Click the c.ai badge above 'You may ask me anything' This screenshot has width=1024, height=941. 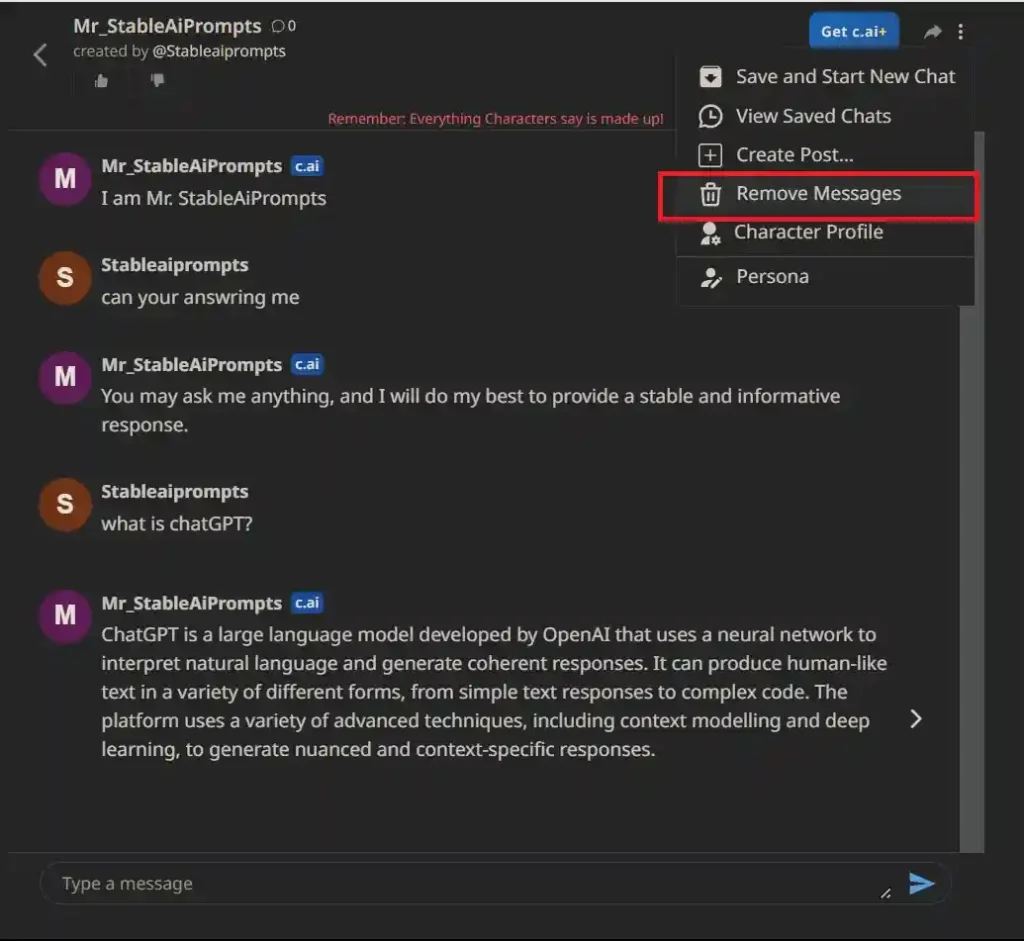point(307,364)
